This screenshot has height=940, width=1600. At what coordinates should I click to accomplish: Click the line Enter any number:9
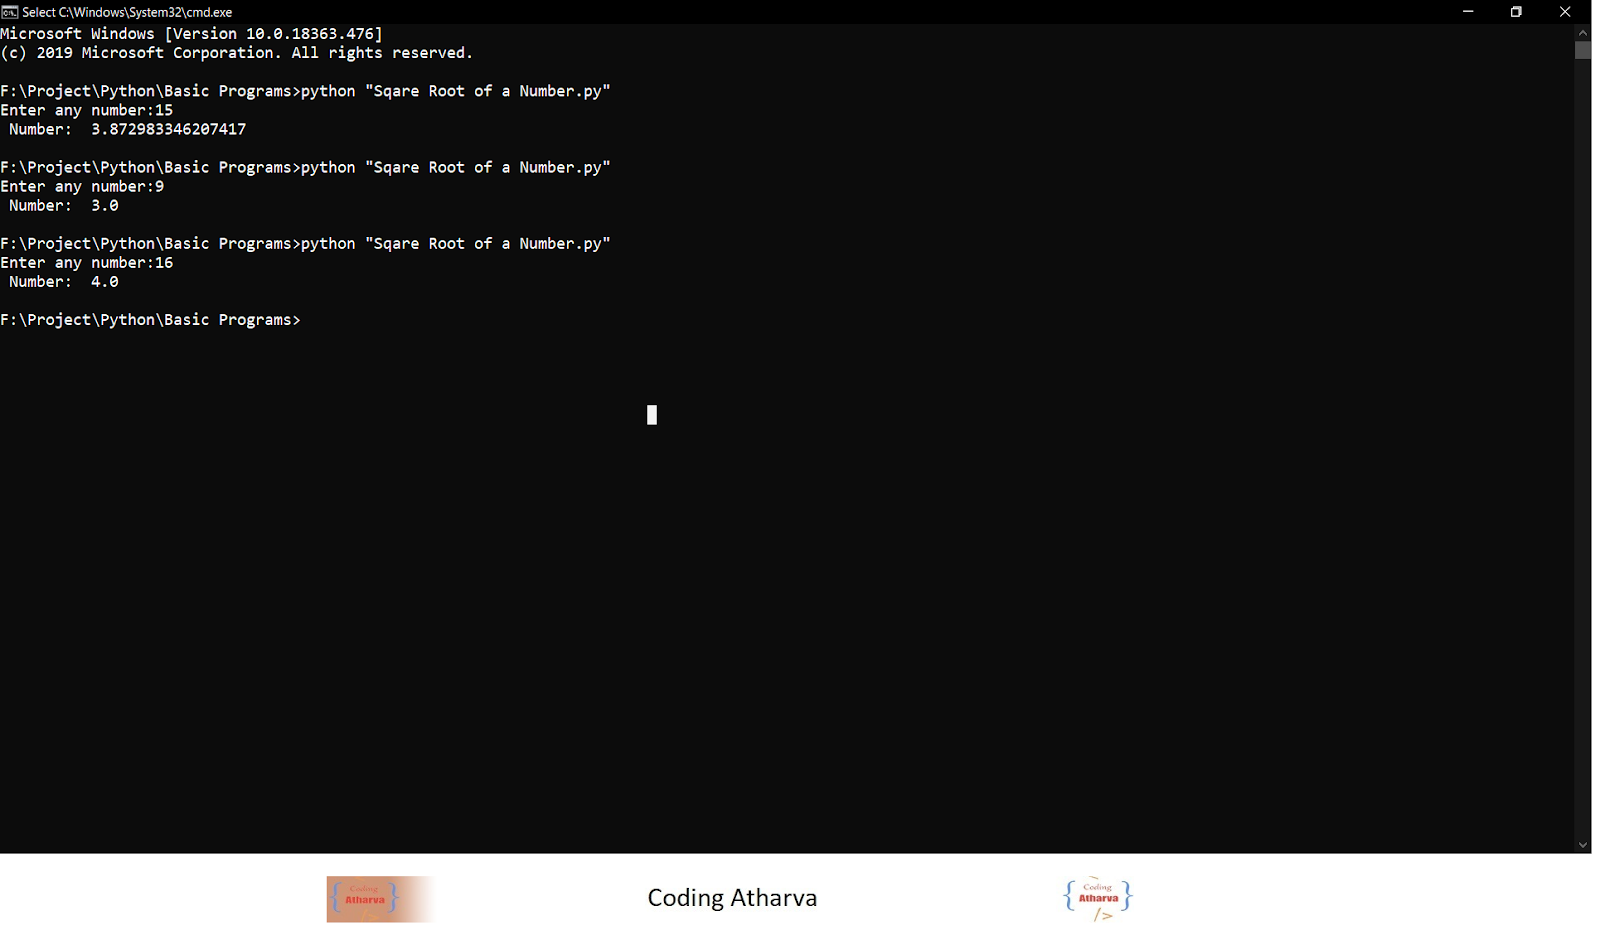coord(82,186)
